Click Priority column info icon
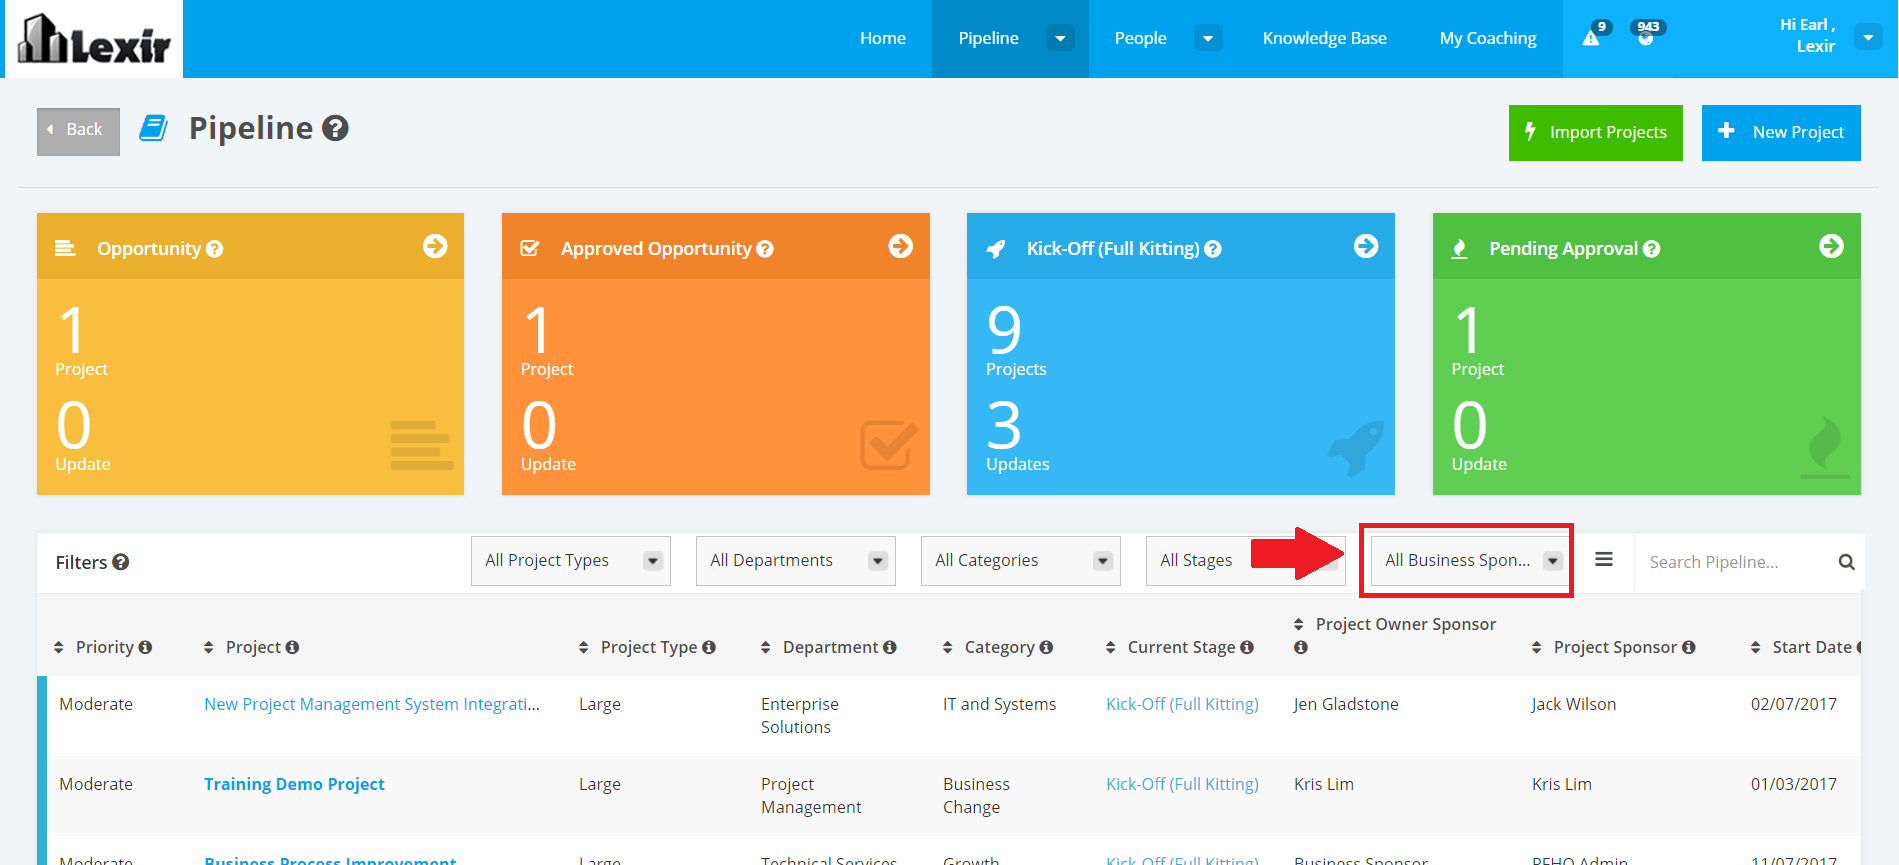Image resolution: width=1899 pixels, height=865 pixels. pos(145,647)
